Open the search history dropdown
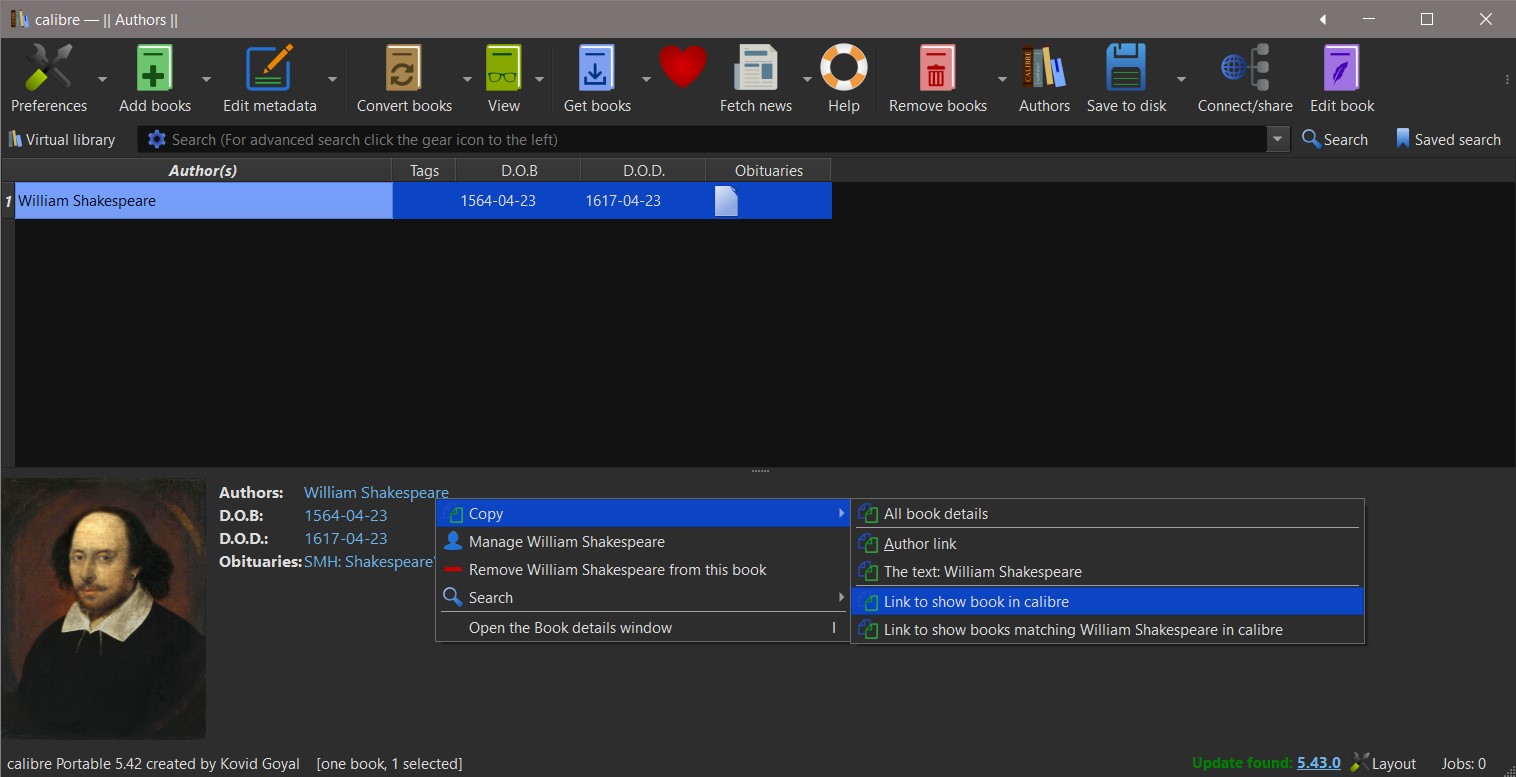 [x=1278, y=140]
